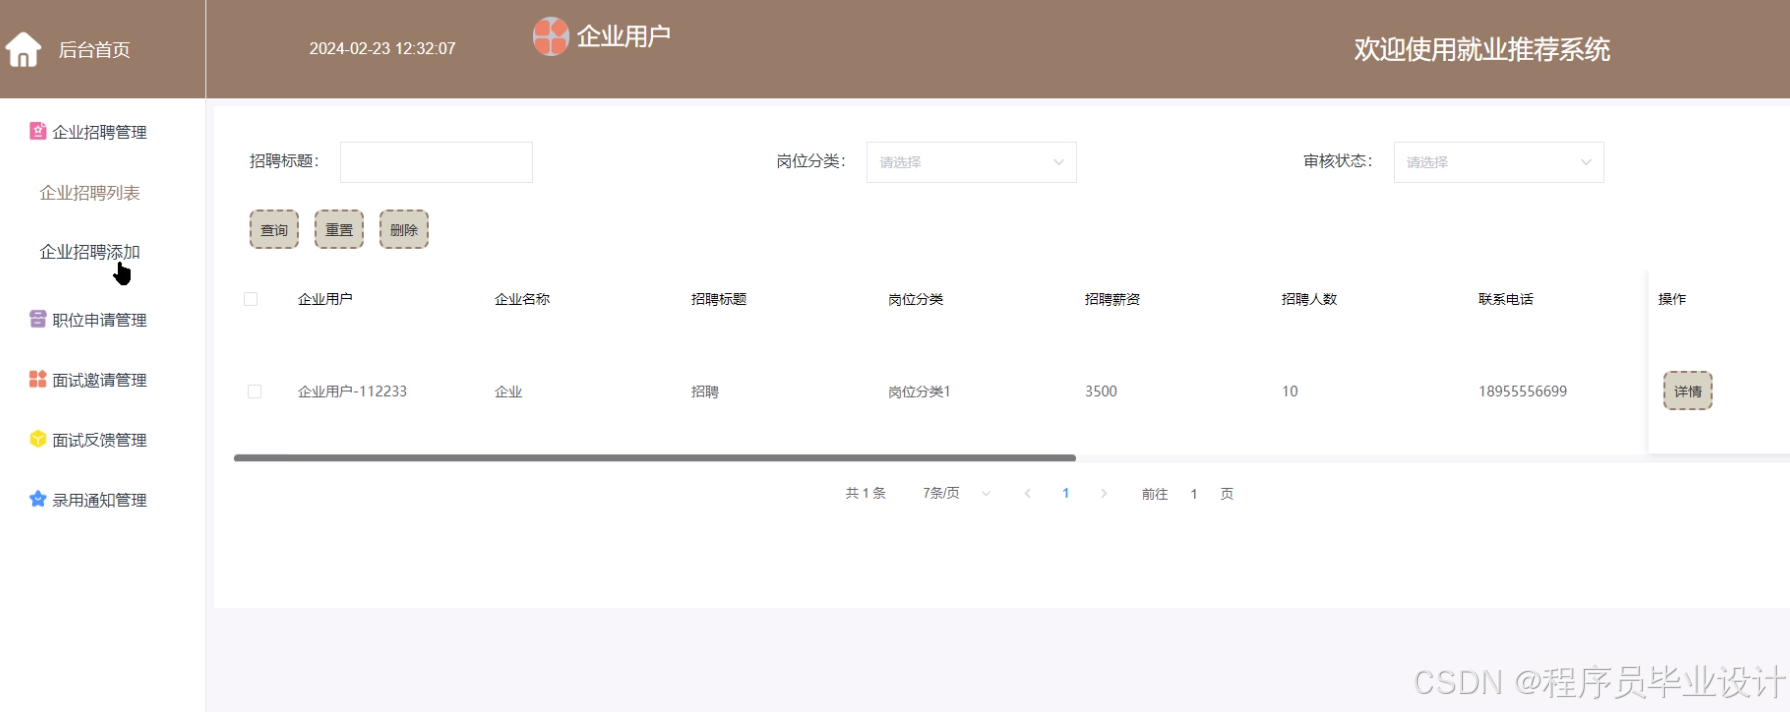Open 后台首页 menu item
Image resolution: width=1790 pixels, height=712 pixels.
pyautogui.click(x=94, y=49)
